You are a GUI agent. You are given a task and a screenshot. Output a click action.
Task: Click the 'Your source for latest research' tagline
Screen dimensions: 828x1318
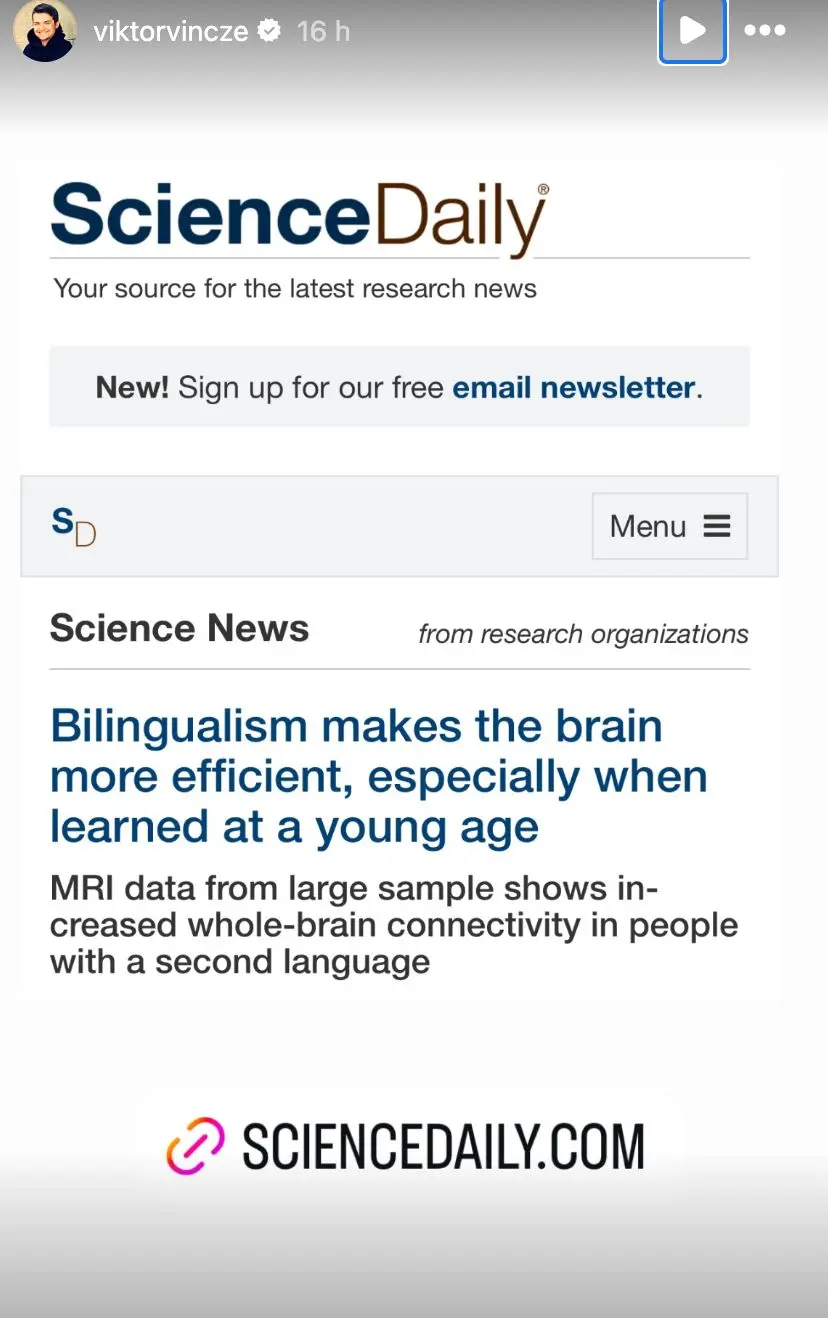pyautogui.click(x=295, y=289)
